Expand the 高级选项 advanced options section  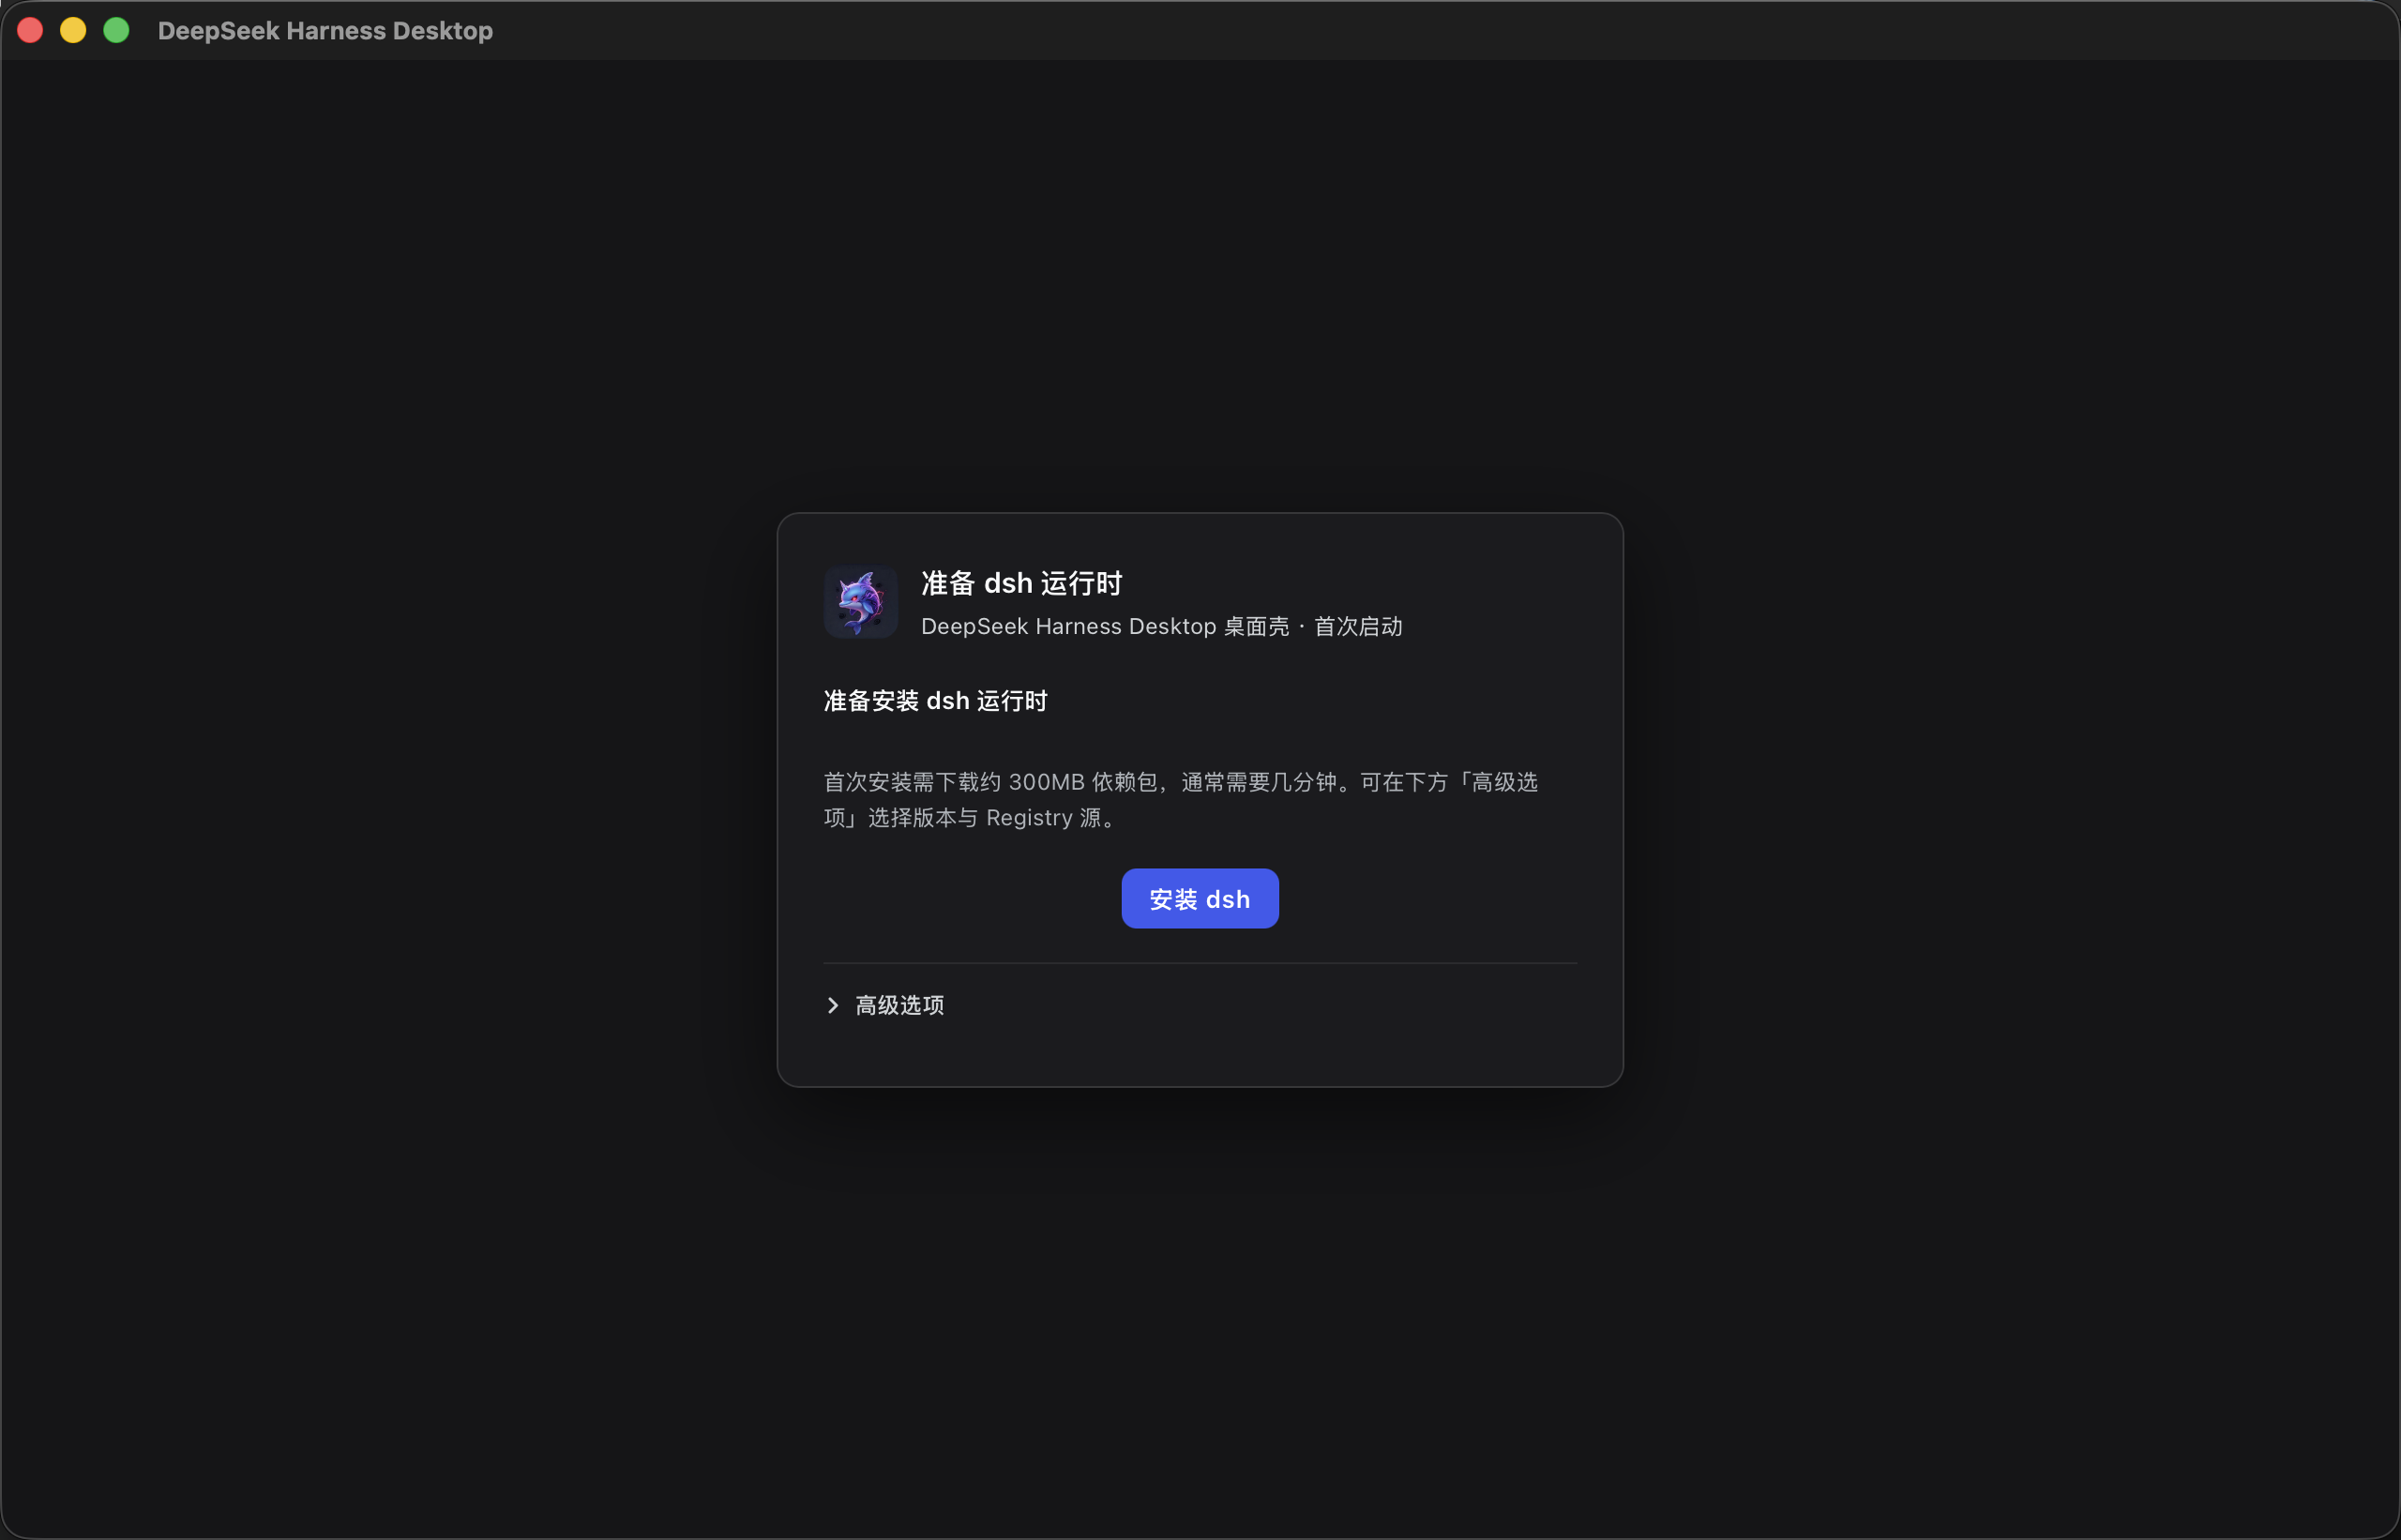click(885, 1005)
